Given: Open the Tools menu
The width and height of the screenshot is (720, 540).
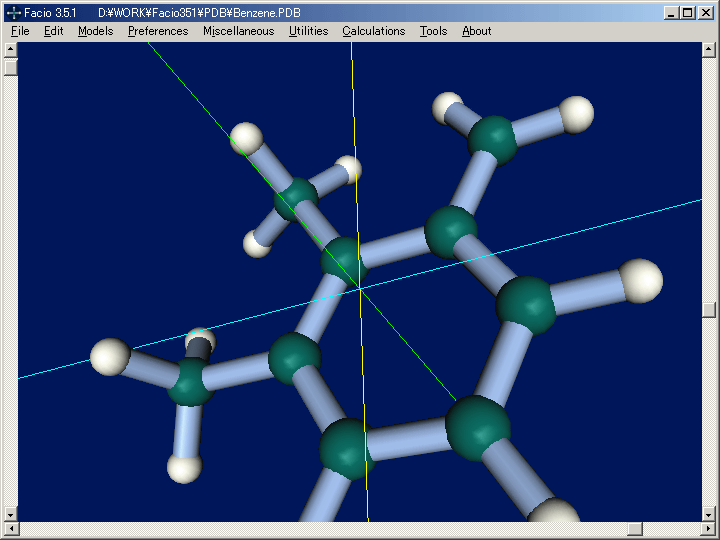Looking at the screenshot, I should [433, 31].
